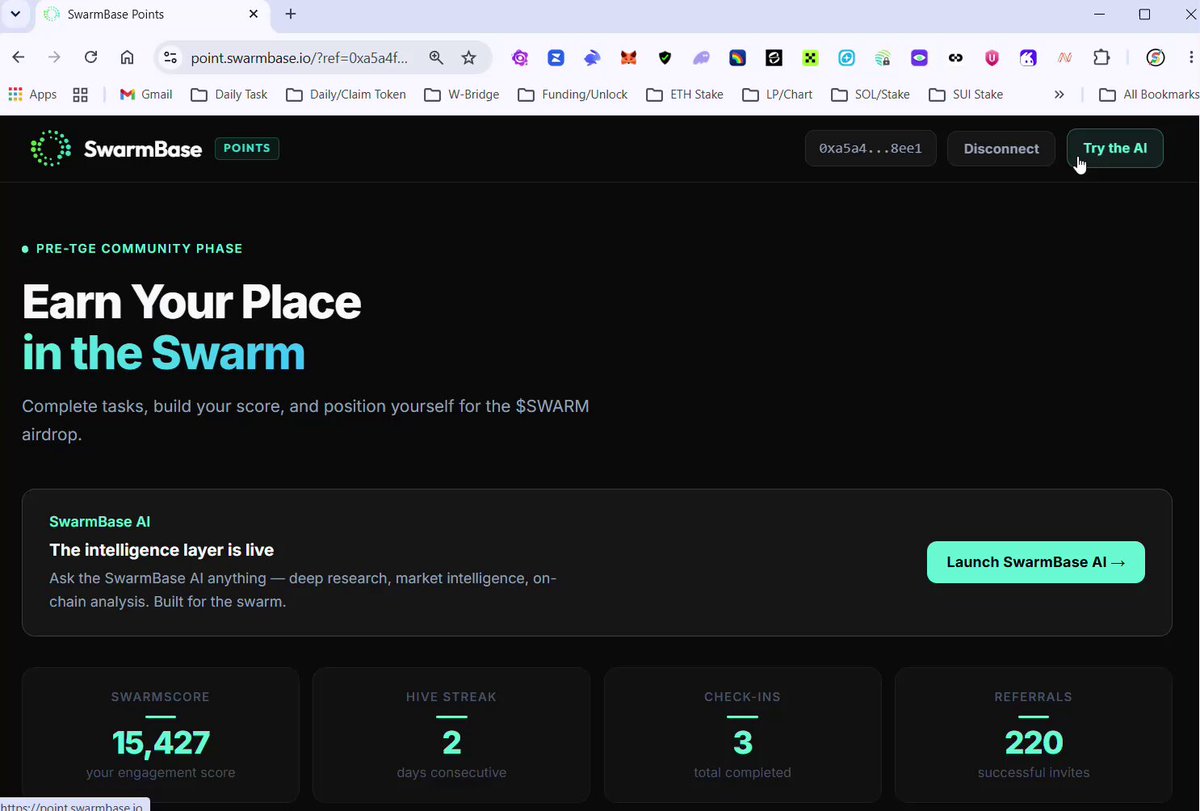1200x811 pixels.
Task: Open the tab search dropdown arrow
Action: point(15,14)
